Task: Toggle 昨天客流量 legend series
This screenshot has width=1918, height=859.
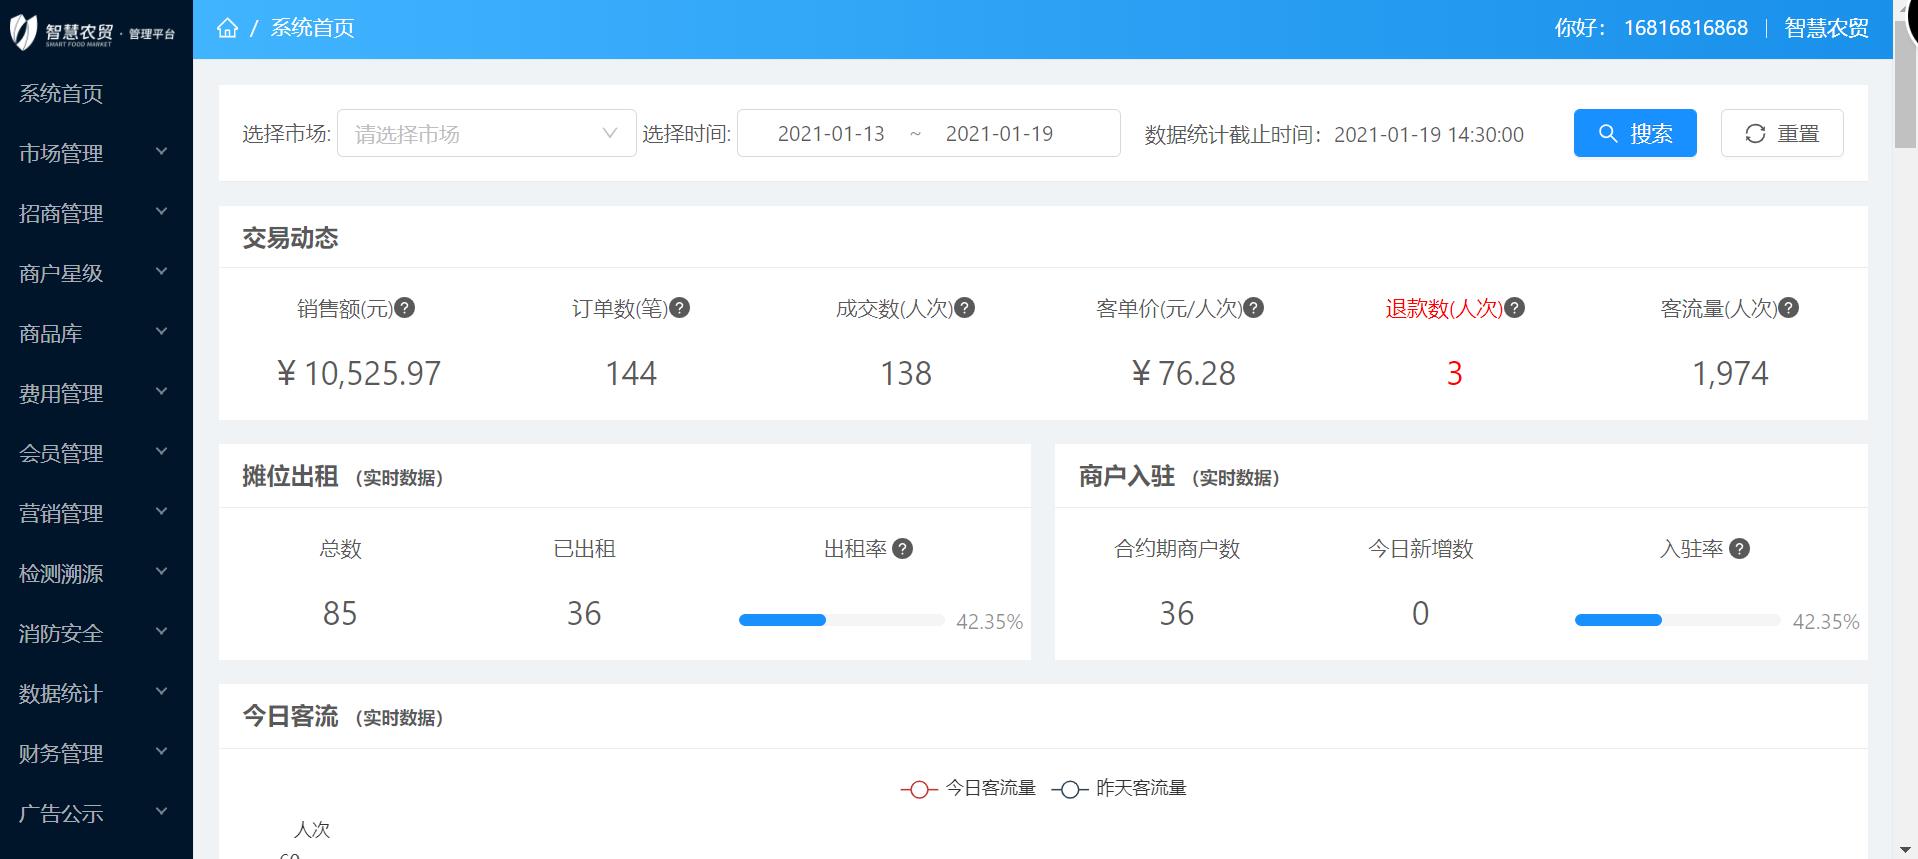Action: tap(1119, 788)
